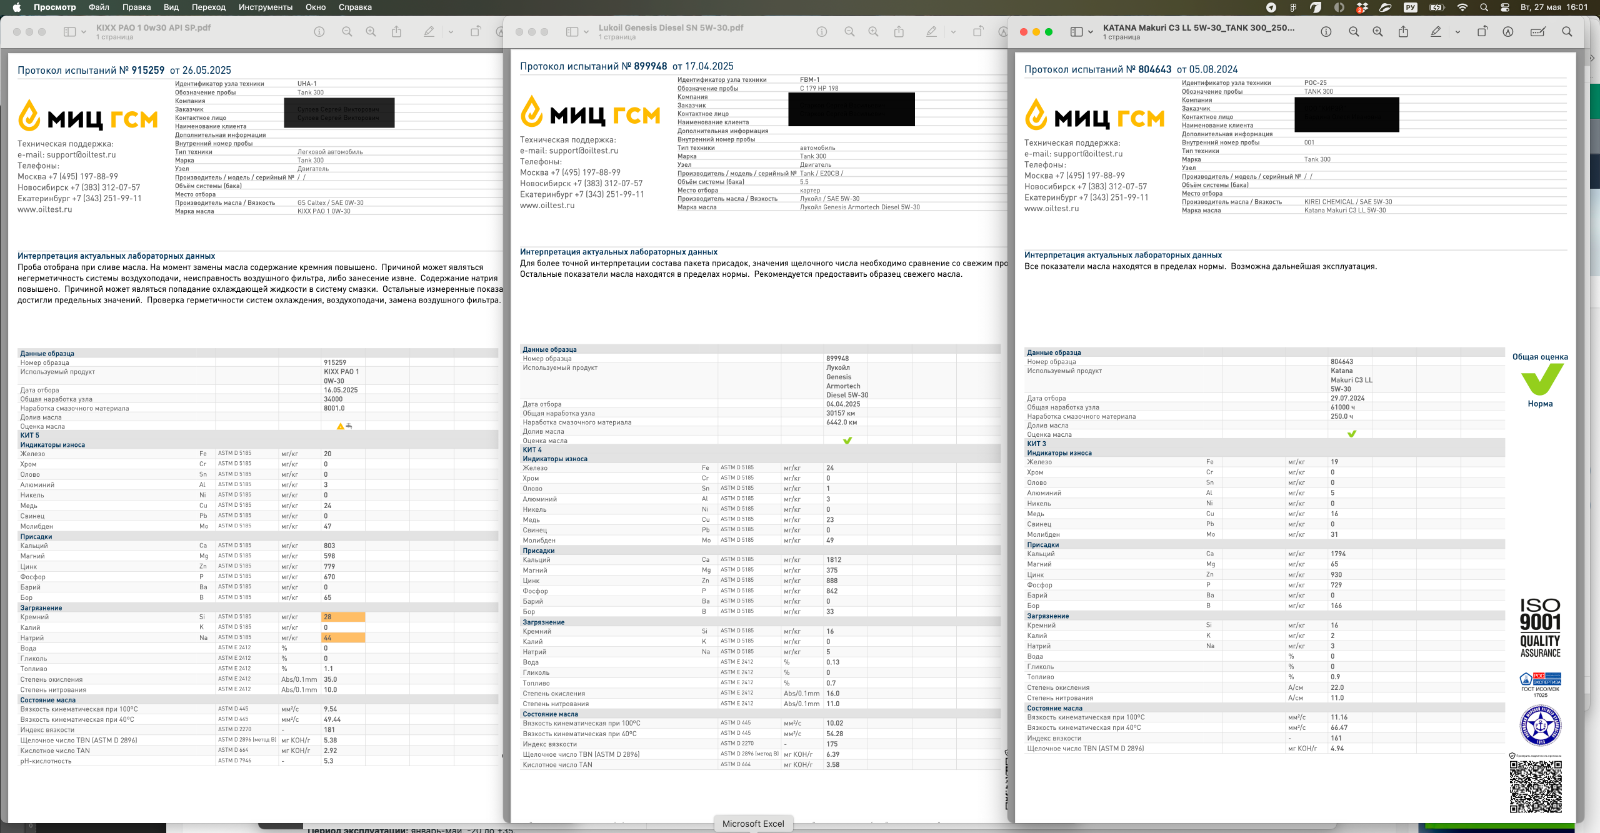Open form filling toolbar in KATANA window

point(1538,32)
